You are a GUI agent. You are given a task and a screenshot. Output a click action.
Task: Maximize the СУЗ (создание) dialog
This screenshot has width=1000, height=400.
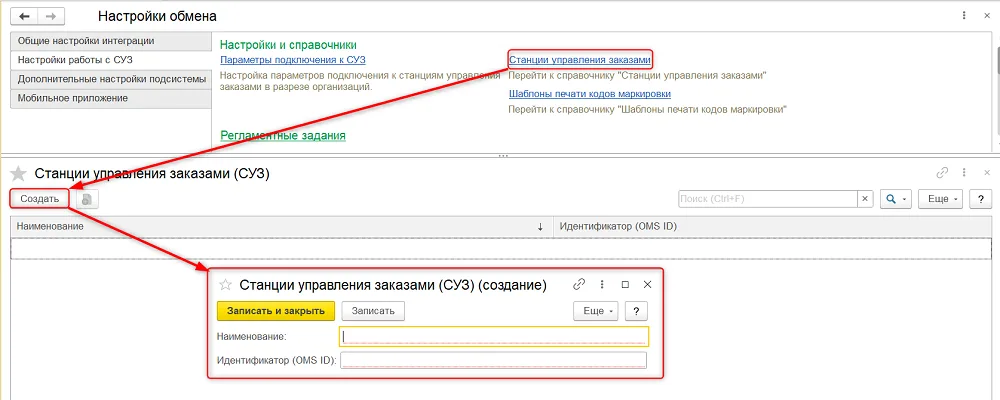(x=625, y=285)
